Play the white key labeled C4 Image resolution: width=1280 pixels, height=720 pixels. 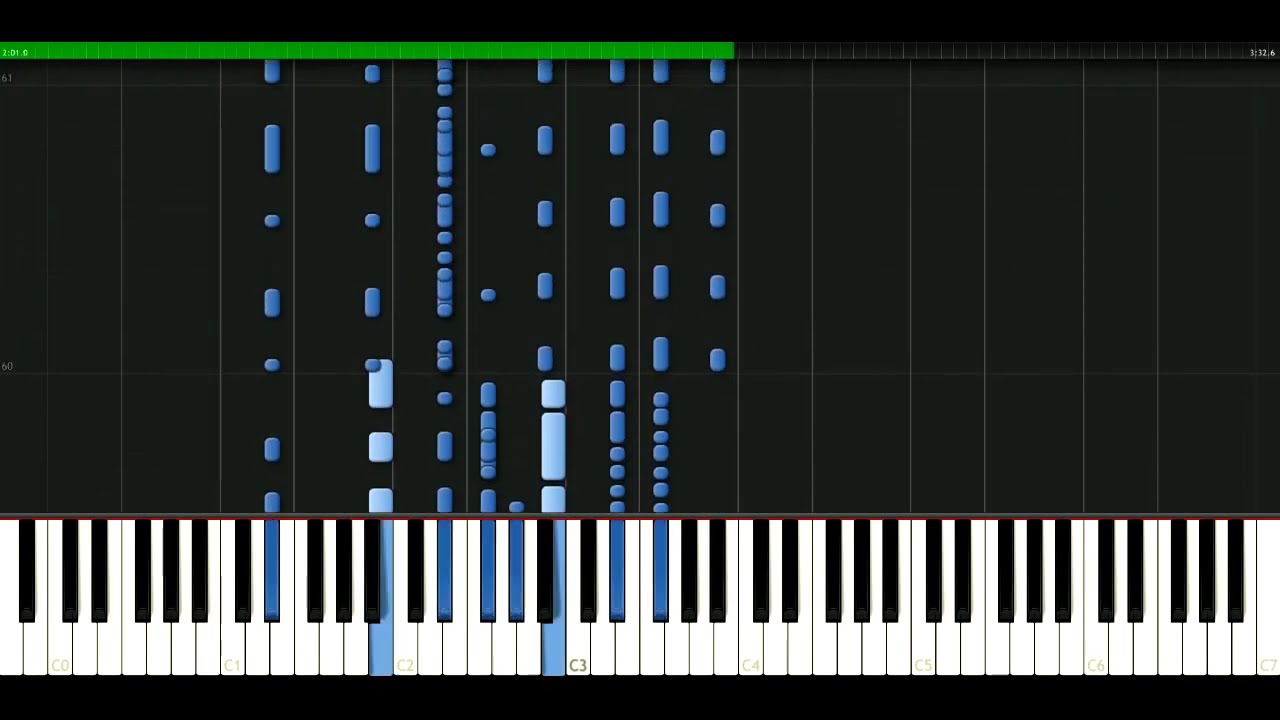(751, 650)
